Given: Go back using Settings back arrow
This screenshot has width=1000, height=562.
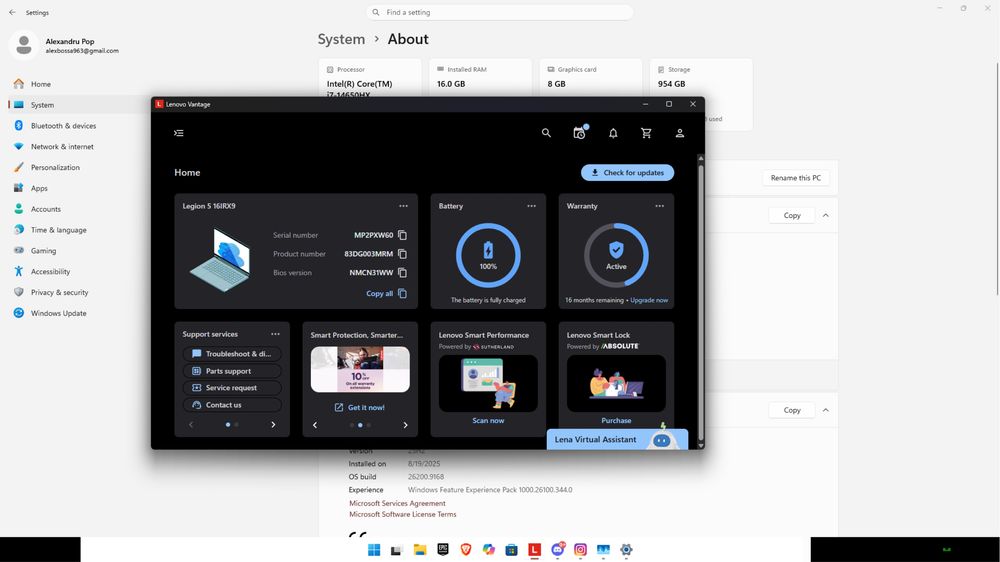Looking at the screenshot, I should pyautogui.click(x=12, y=12).
